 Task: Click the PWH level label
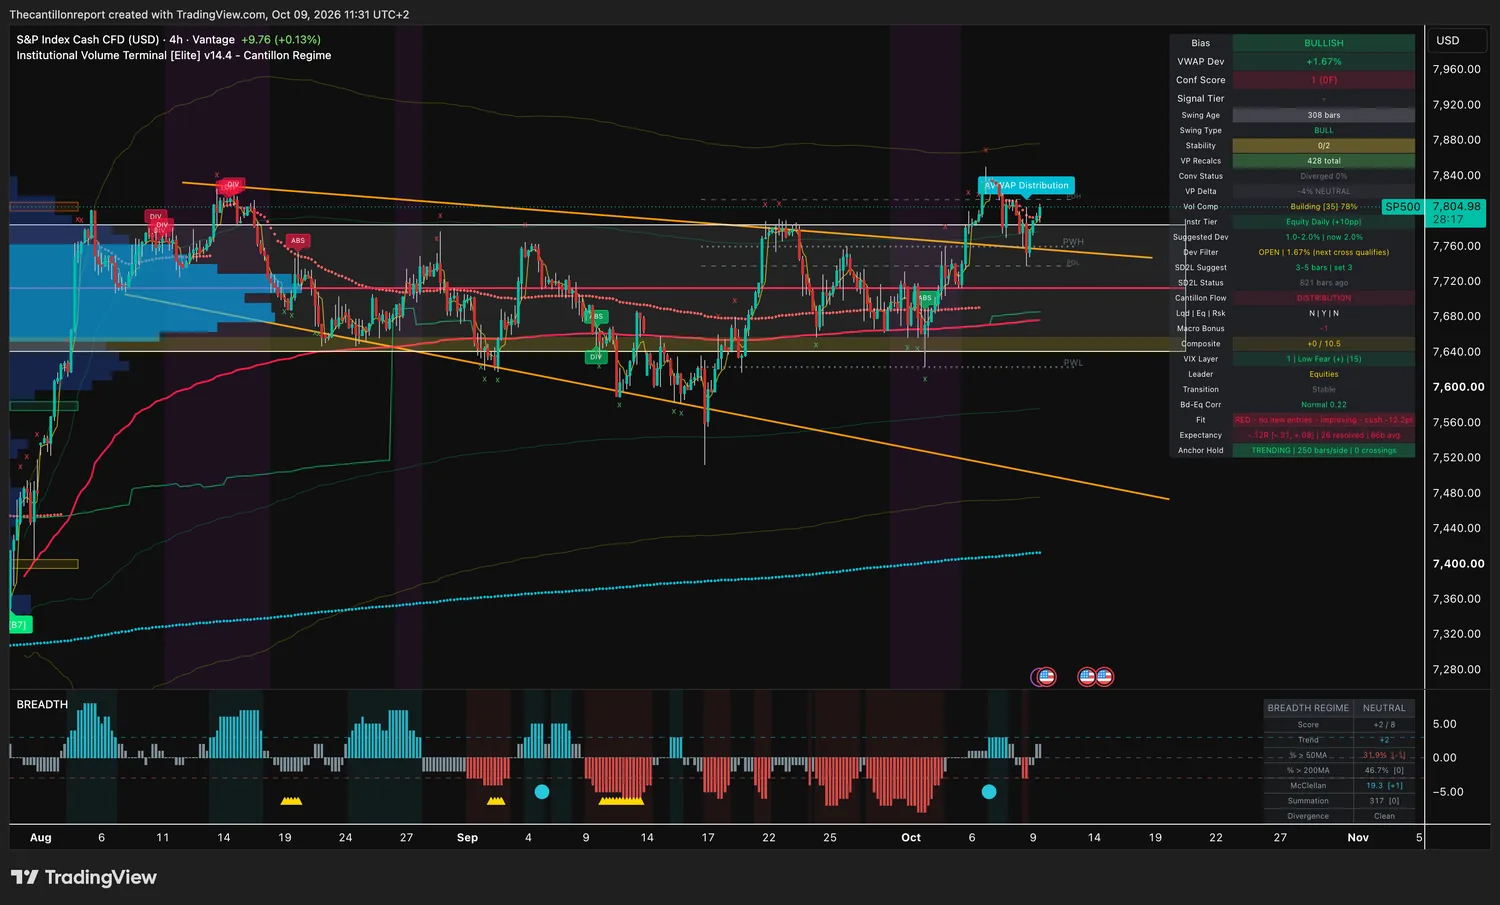click(x=1073, y=242)
